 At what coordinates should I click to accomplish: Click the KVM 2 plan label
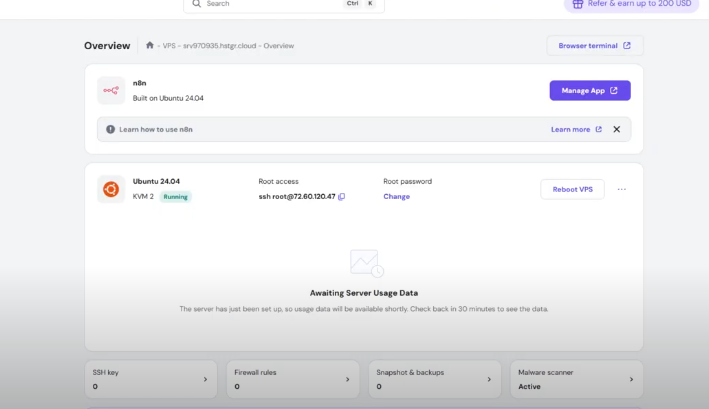[x=143, y=197]
